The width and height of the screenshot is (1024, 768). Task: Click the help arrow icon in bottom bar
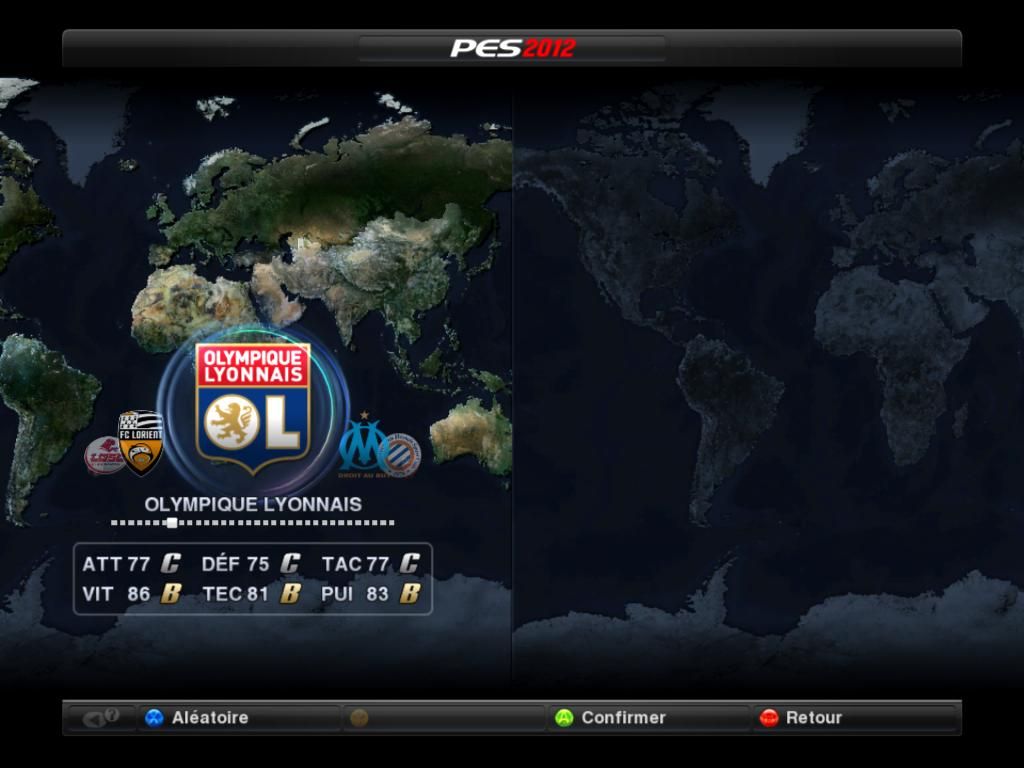[x=100, y=717]
